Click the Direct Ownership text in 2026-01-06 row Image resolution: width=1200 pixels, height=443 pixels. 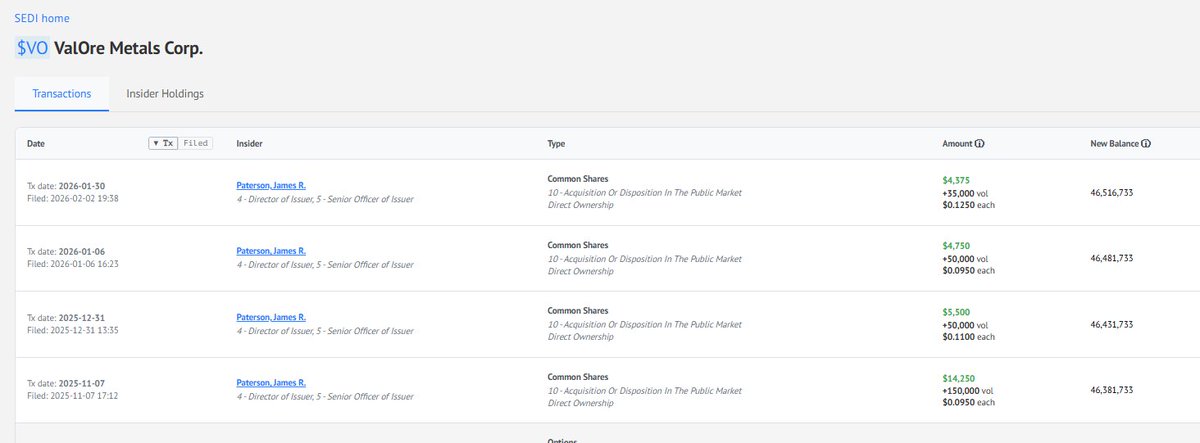[581, 271]
